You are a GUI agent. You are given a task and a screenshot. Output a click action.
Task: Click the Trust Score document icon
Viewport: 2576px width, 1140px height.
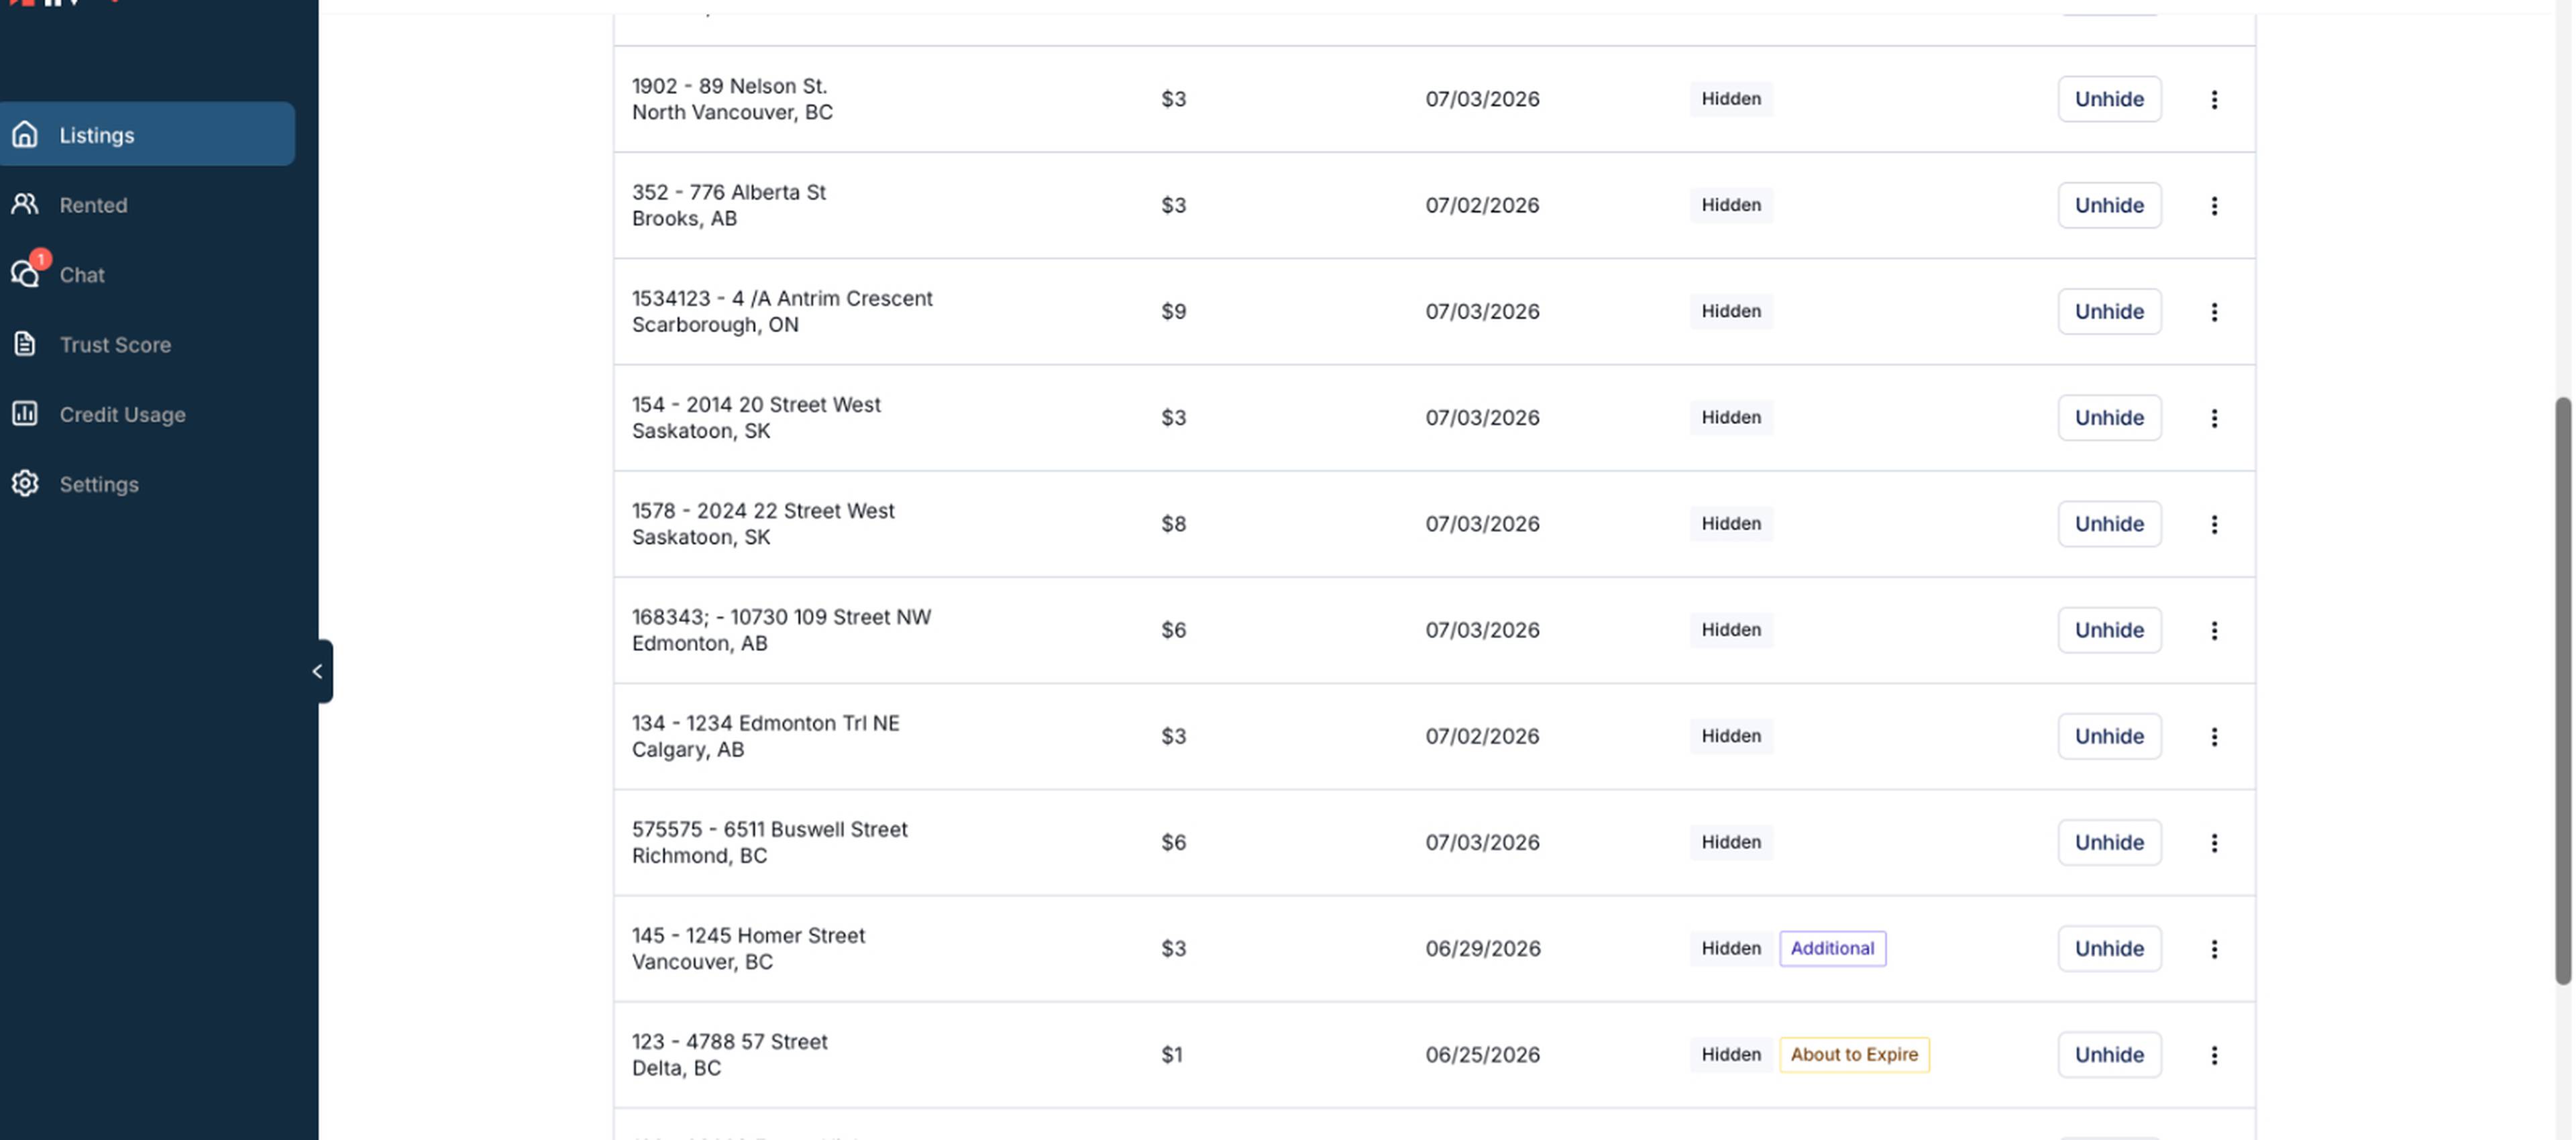pyautogui.click(x=25, y=344)
